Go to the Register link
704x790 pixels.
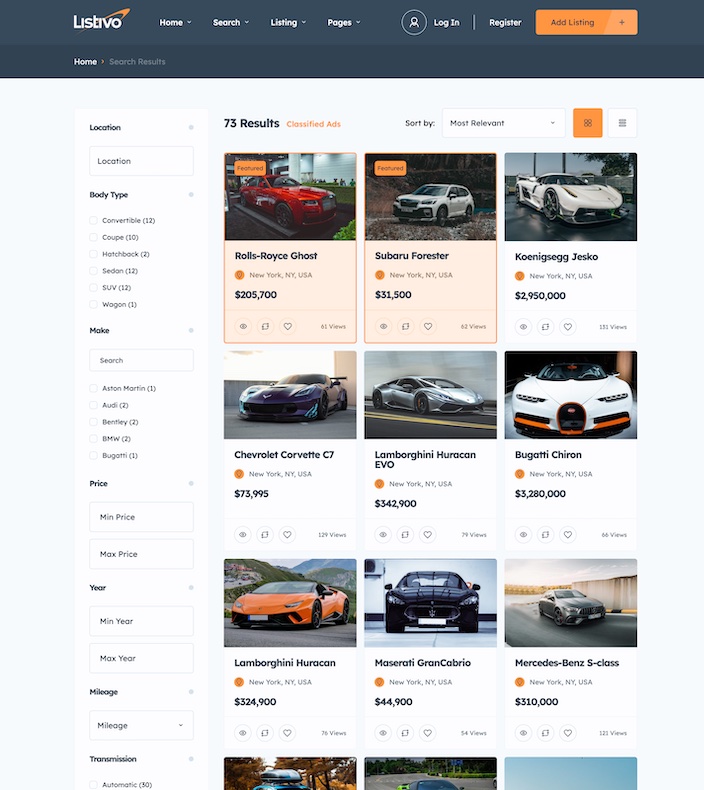505,22
